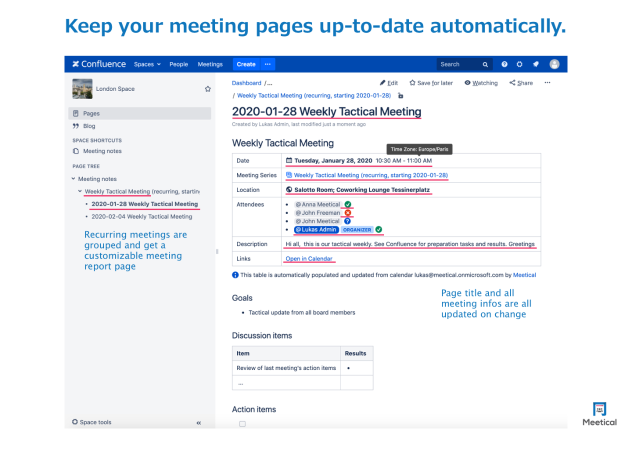Click the Share button
This screenshot has width=632, height=450.
[521, 83]
